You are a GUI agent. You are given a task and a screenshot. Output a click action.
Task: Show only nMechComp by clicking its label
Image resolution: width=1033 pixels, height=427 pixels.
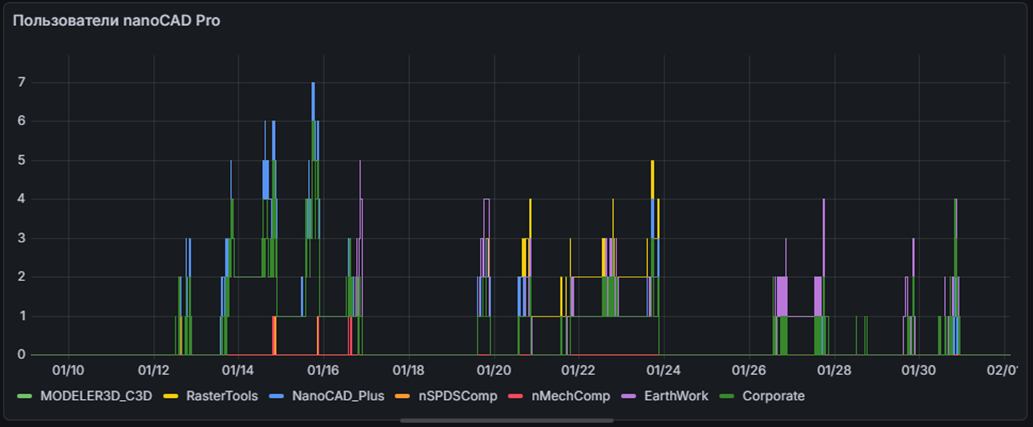(x=567, y=396)
